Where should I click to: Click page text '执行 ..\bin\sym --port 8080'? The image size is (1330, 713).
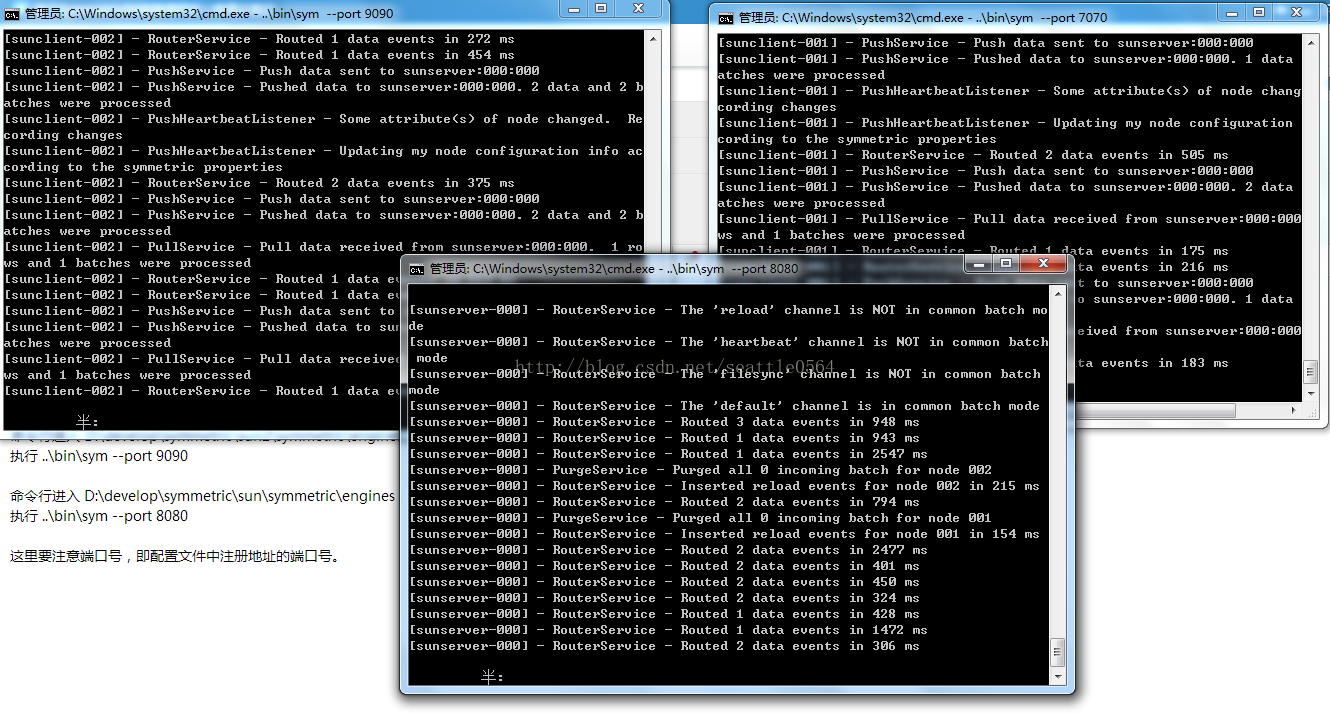[99, 516]
